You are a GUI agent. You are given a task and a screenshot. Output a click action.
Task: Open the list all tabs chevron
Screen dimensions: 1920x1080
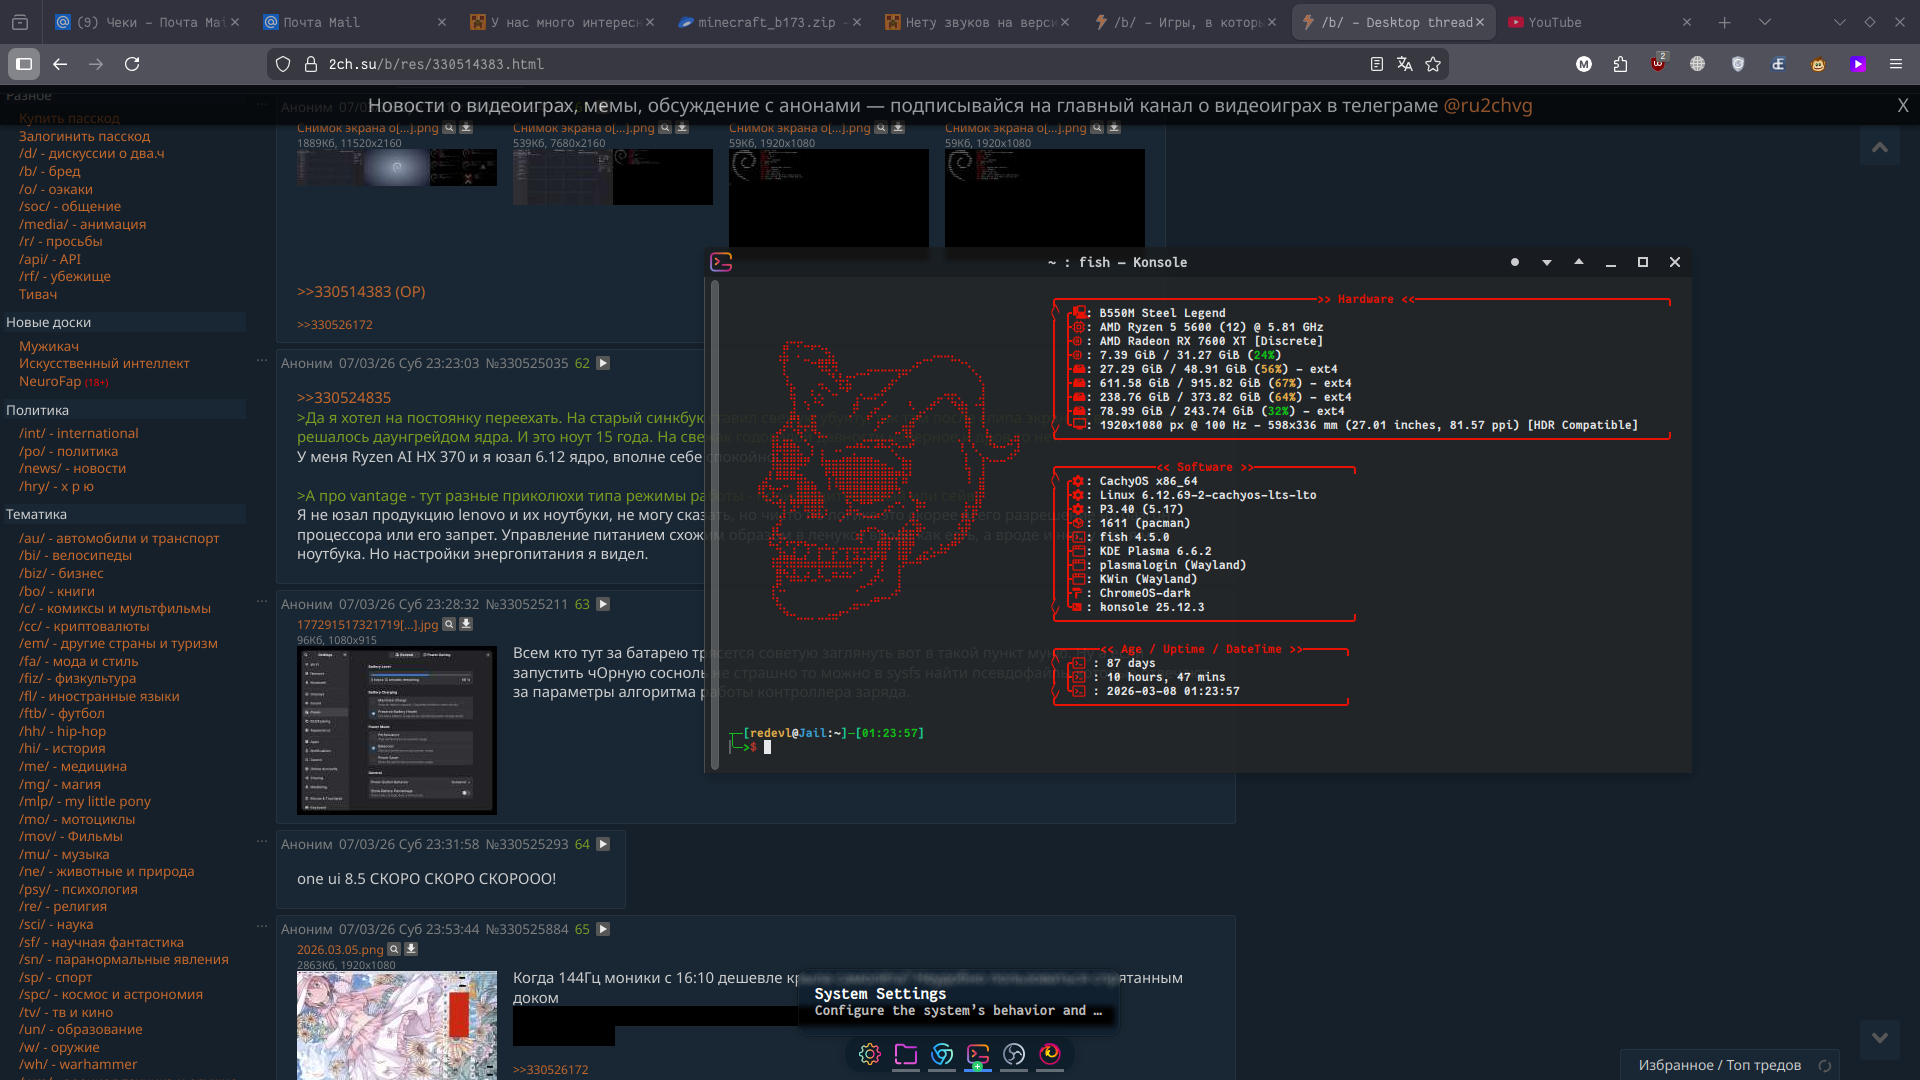pyautogui.click(x=1764, y=22)
